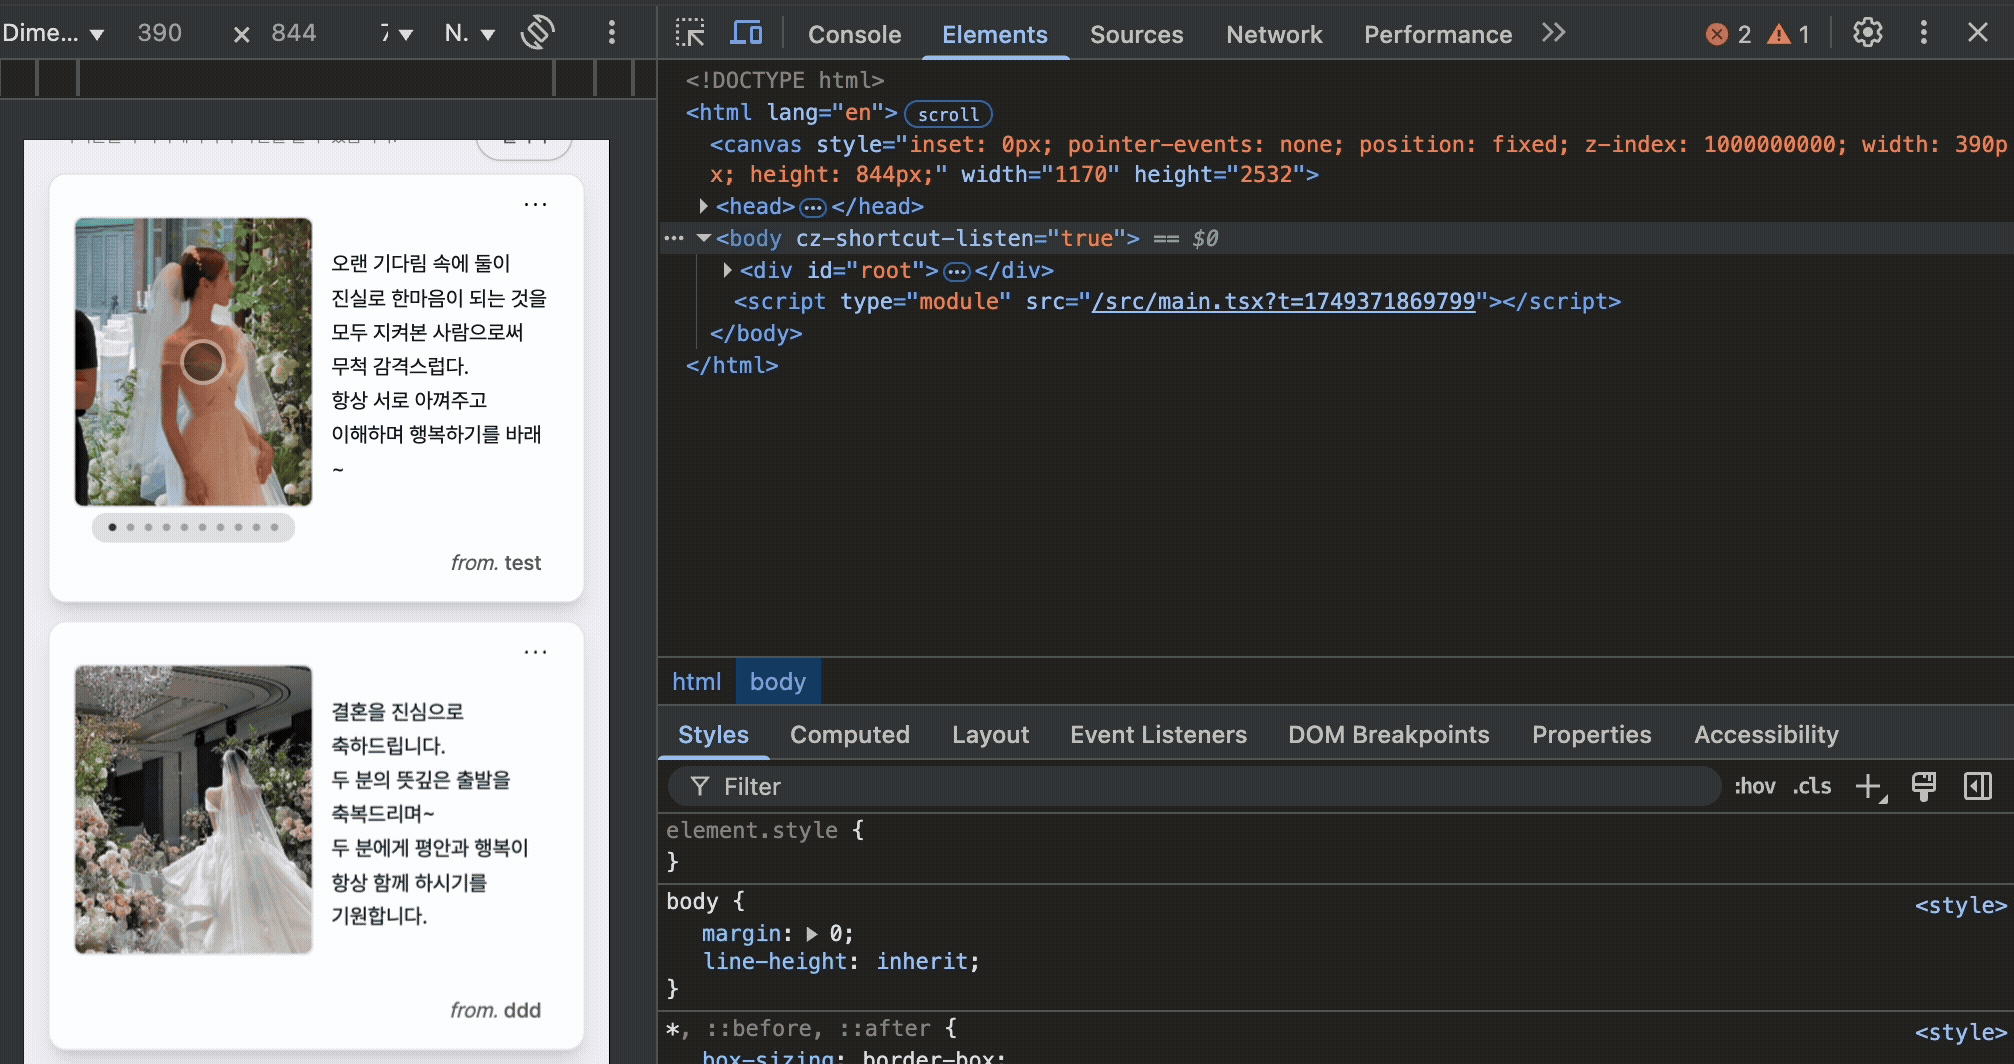Toggle the computed styles sidebar icon
Screen dimensions: 2014x1064
(1978, 787)
